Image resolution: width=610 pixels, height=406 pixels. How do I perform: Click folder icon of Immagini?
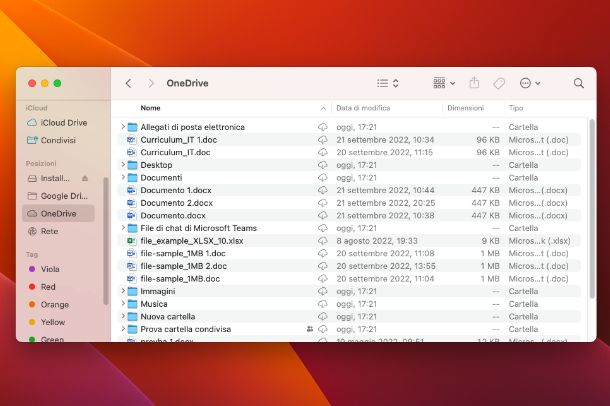click(133, 291)
